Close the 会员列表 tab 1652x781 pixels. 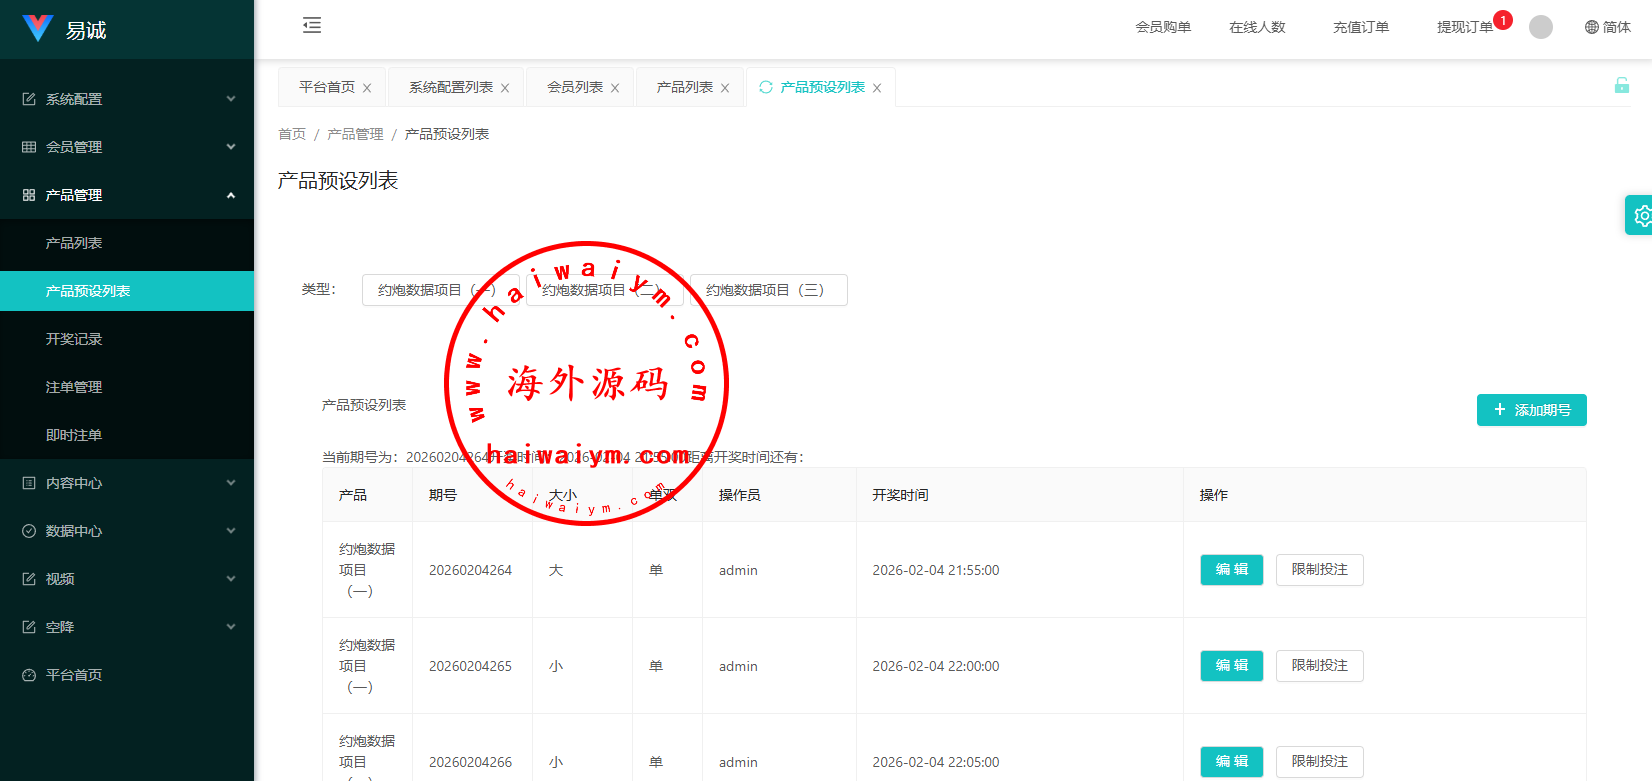tap(615, 88)
